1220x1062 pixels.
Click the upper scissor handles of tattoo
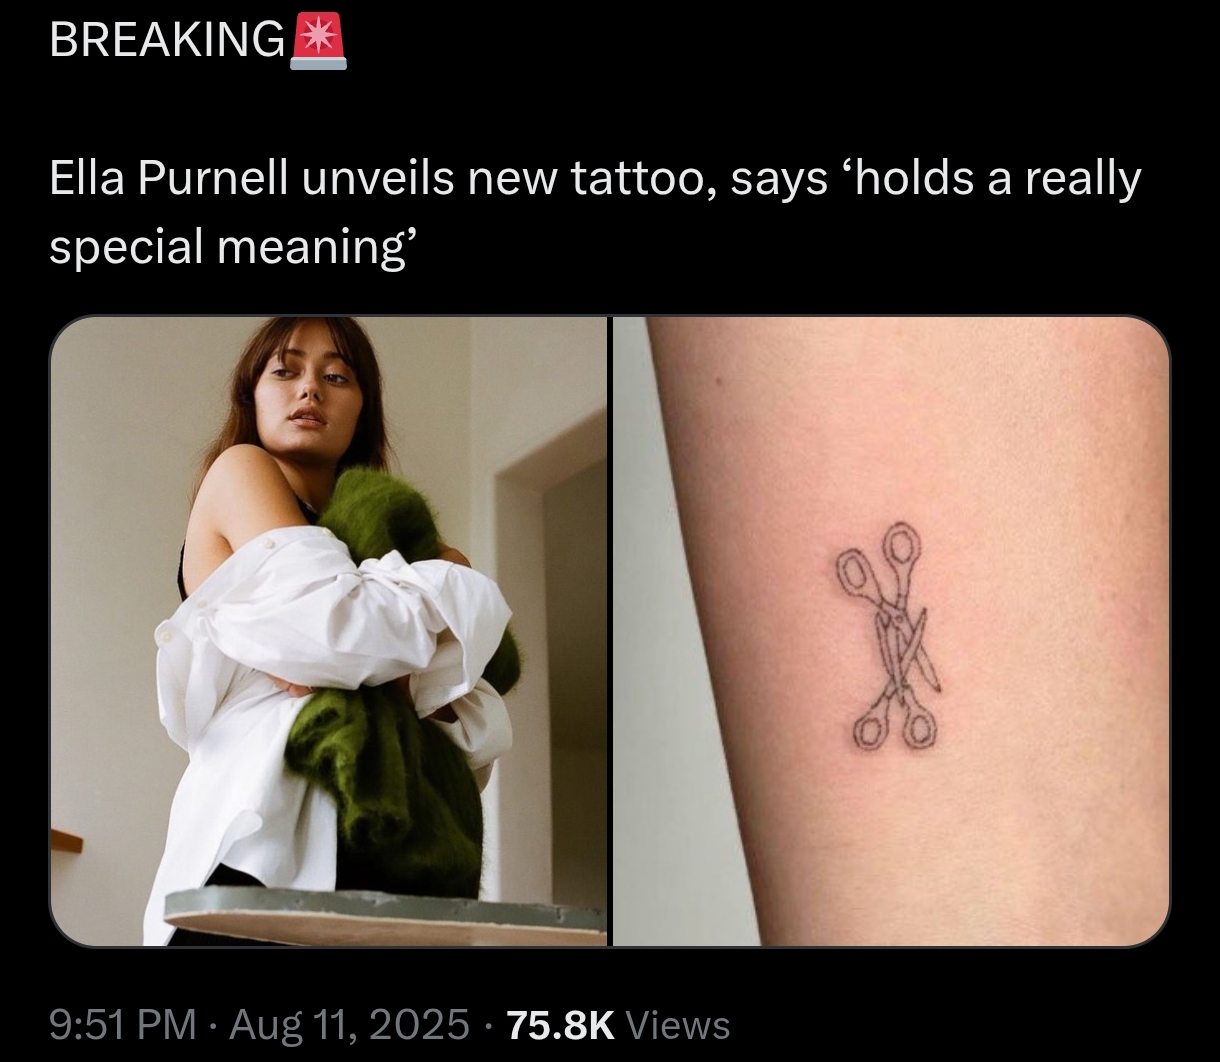coord(878,564)
